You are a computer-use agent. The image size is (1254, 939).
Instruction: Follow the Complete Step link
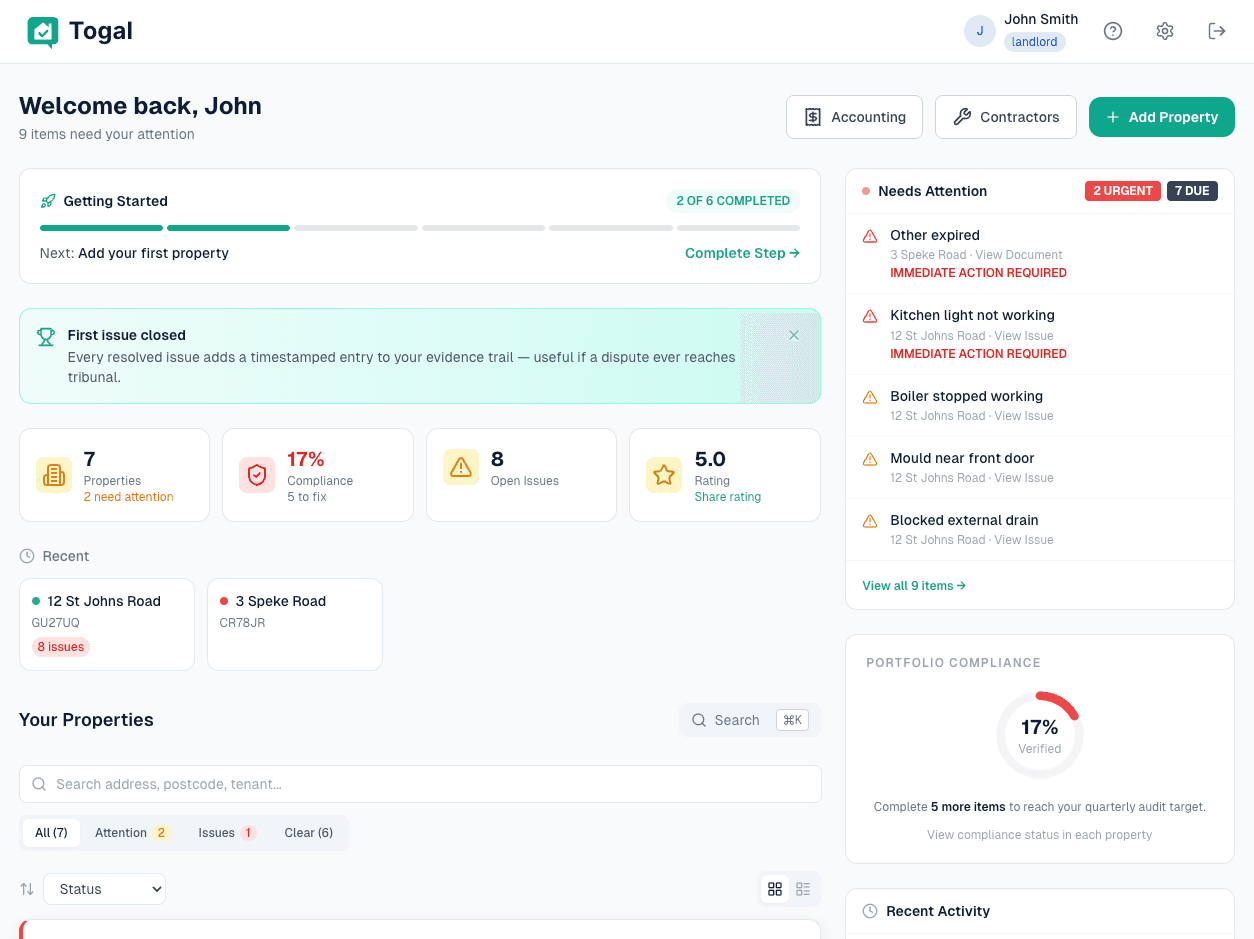click(741, 253)
